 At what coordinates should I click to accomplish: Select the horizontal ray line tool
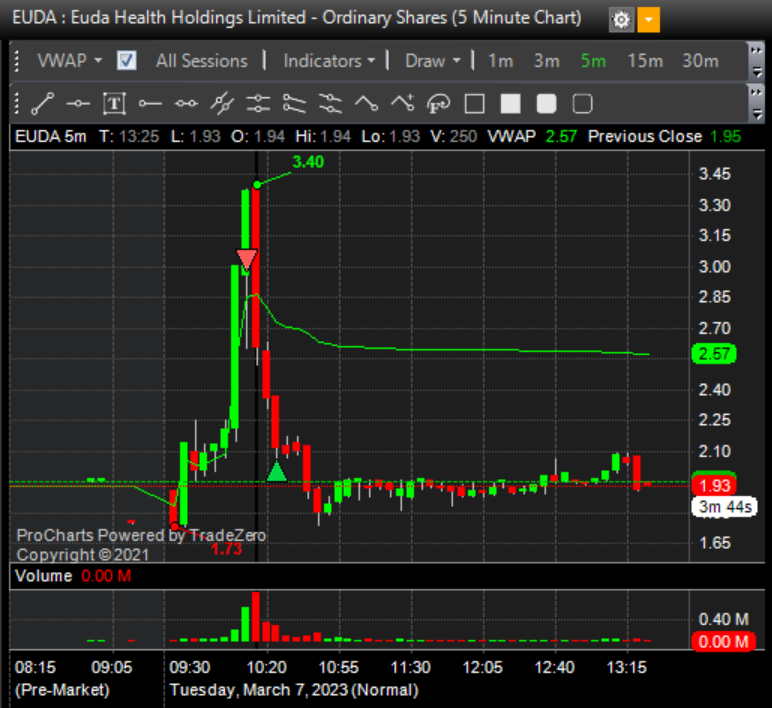pyautogui.click(x=150, y=103)
